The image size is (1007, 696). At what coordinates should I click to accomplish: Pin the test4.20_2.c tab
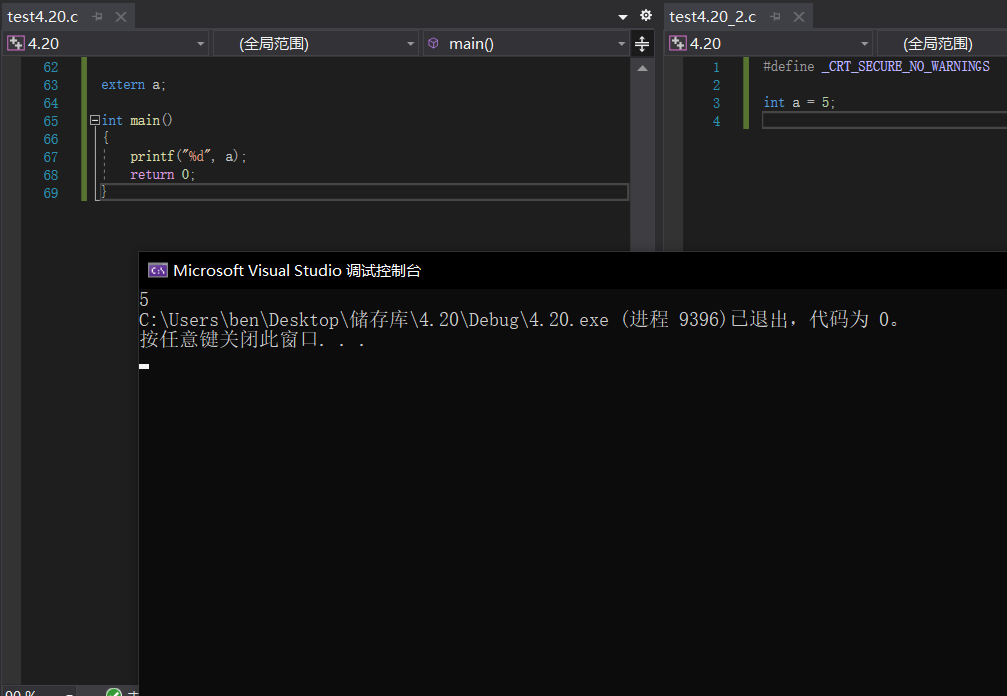[x=776, y=17]
